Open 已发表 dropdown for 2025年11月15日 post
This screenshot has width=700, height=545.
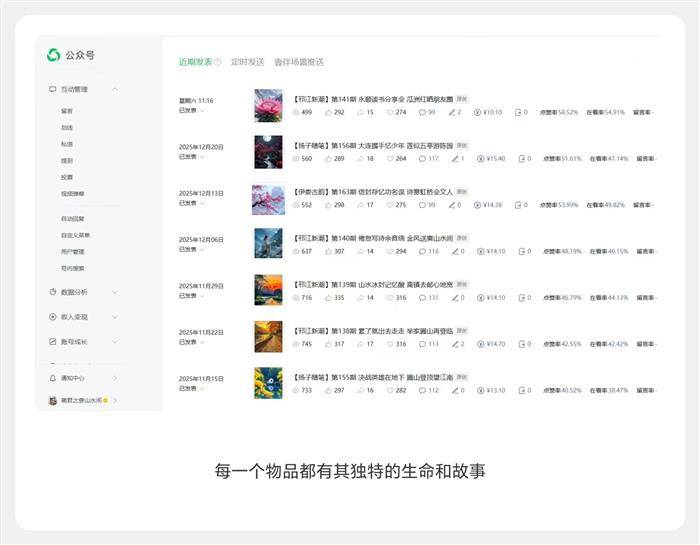[202, 389]
